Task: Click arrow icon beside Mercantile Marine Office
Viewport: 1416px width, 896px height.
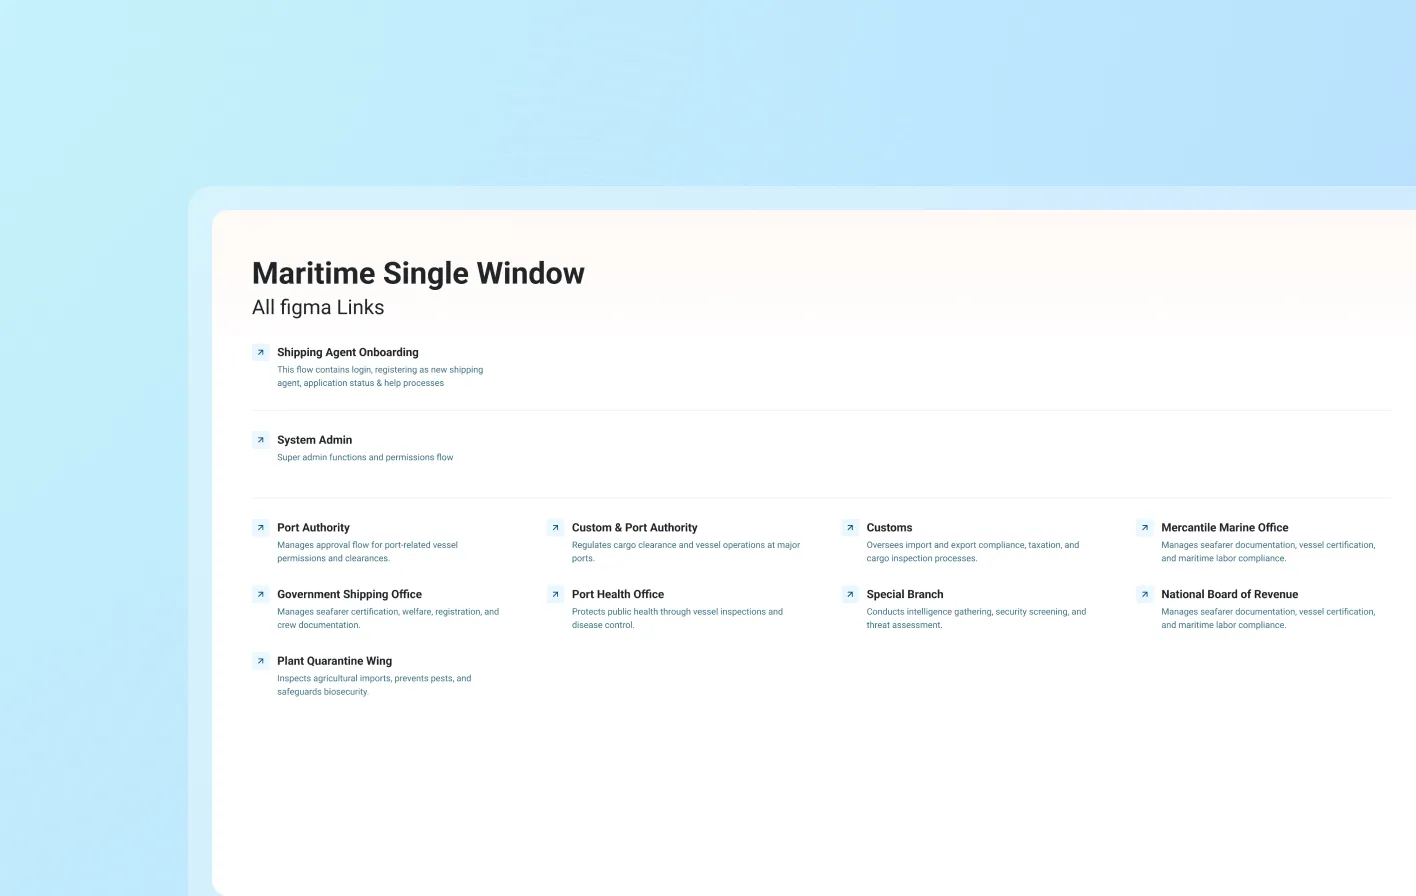Action: [1145, 527]
